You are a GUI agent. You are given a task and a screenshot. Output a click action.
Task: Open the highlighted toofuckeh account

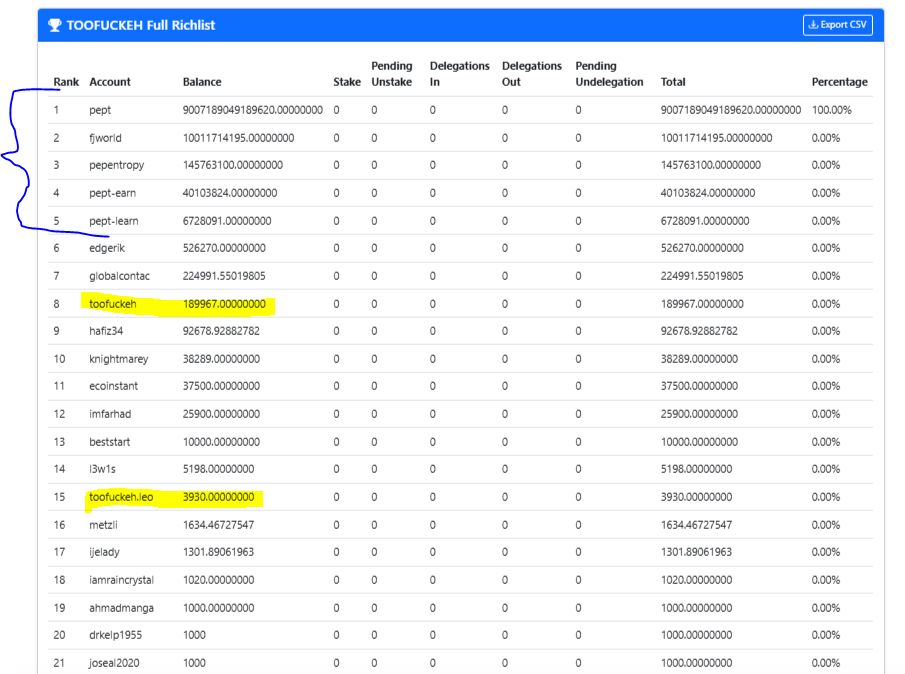(113, 304)
